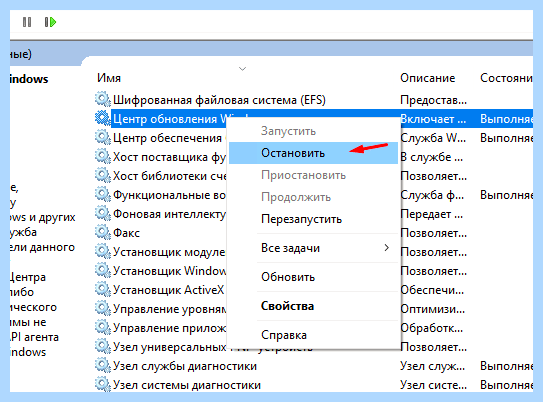Select the Хост библиотеки service row
Screen dimensions: 543x402
(169, 176)
